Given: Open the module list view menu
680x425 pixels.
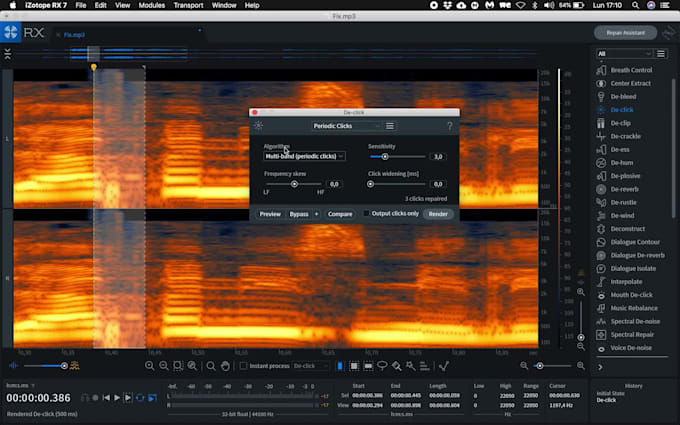Looking at the screenshot, I should point(660,54).
